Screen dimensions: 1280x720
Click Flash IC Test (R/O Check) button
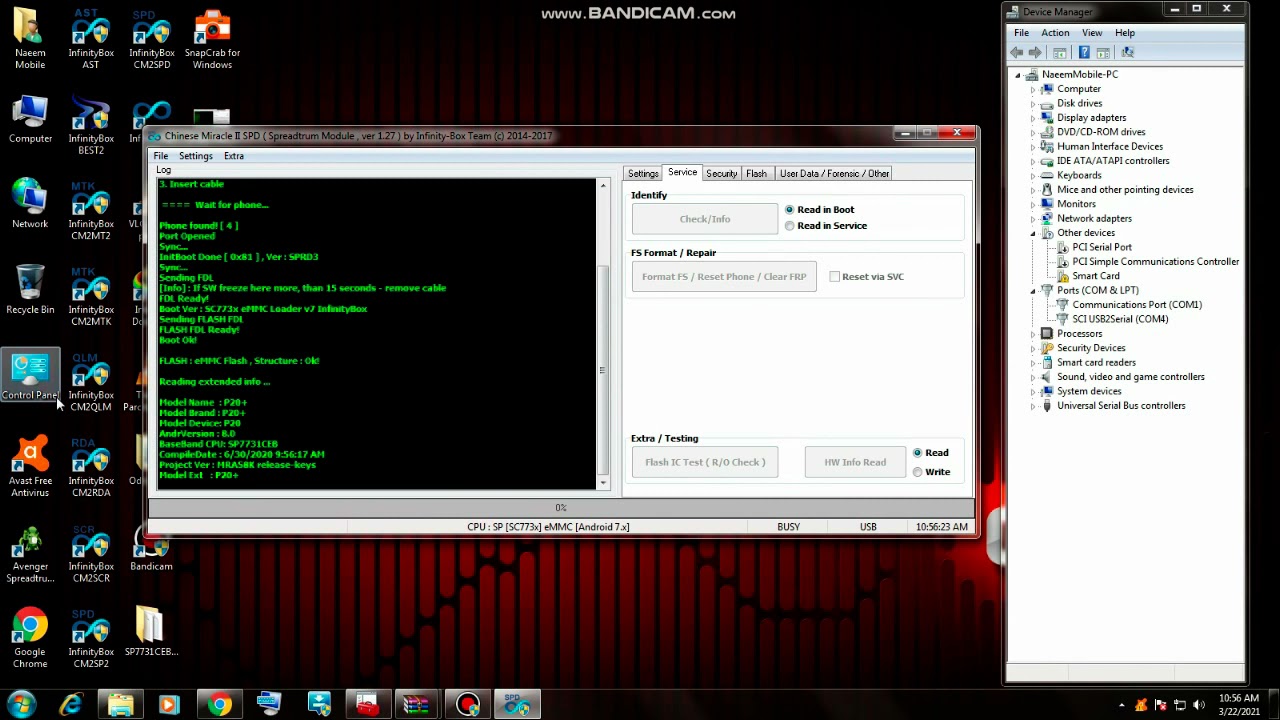pos(705,462)
